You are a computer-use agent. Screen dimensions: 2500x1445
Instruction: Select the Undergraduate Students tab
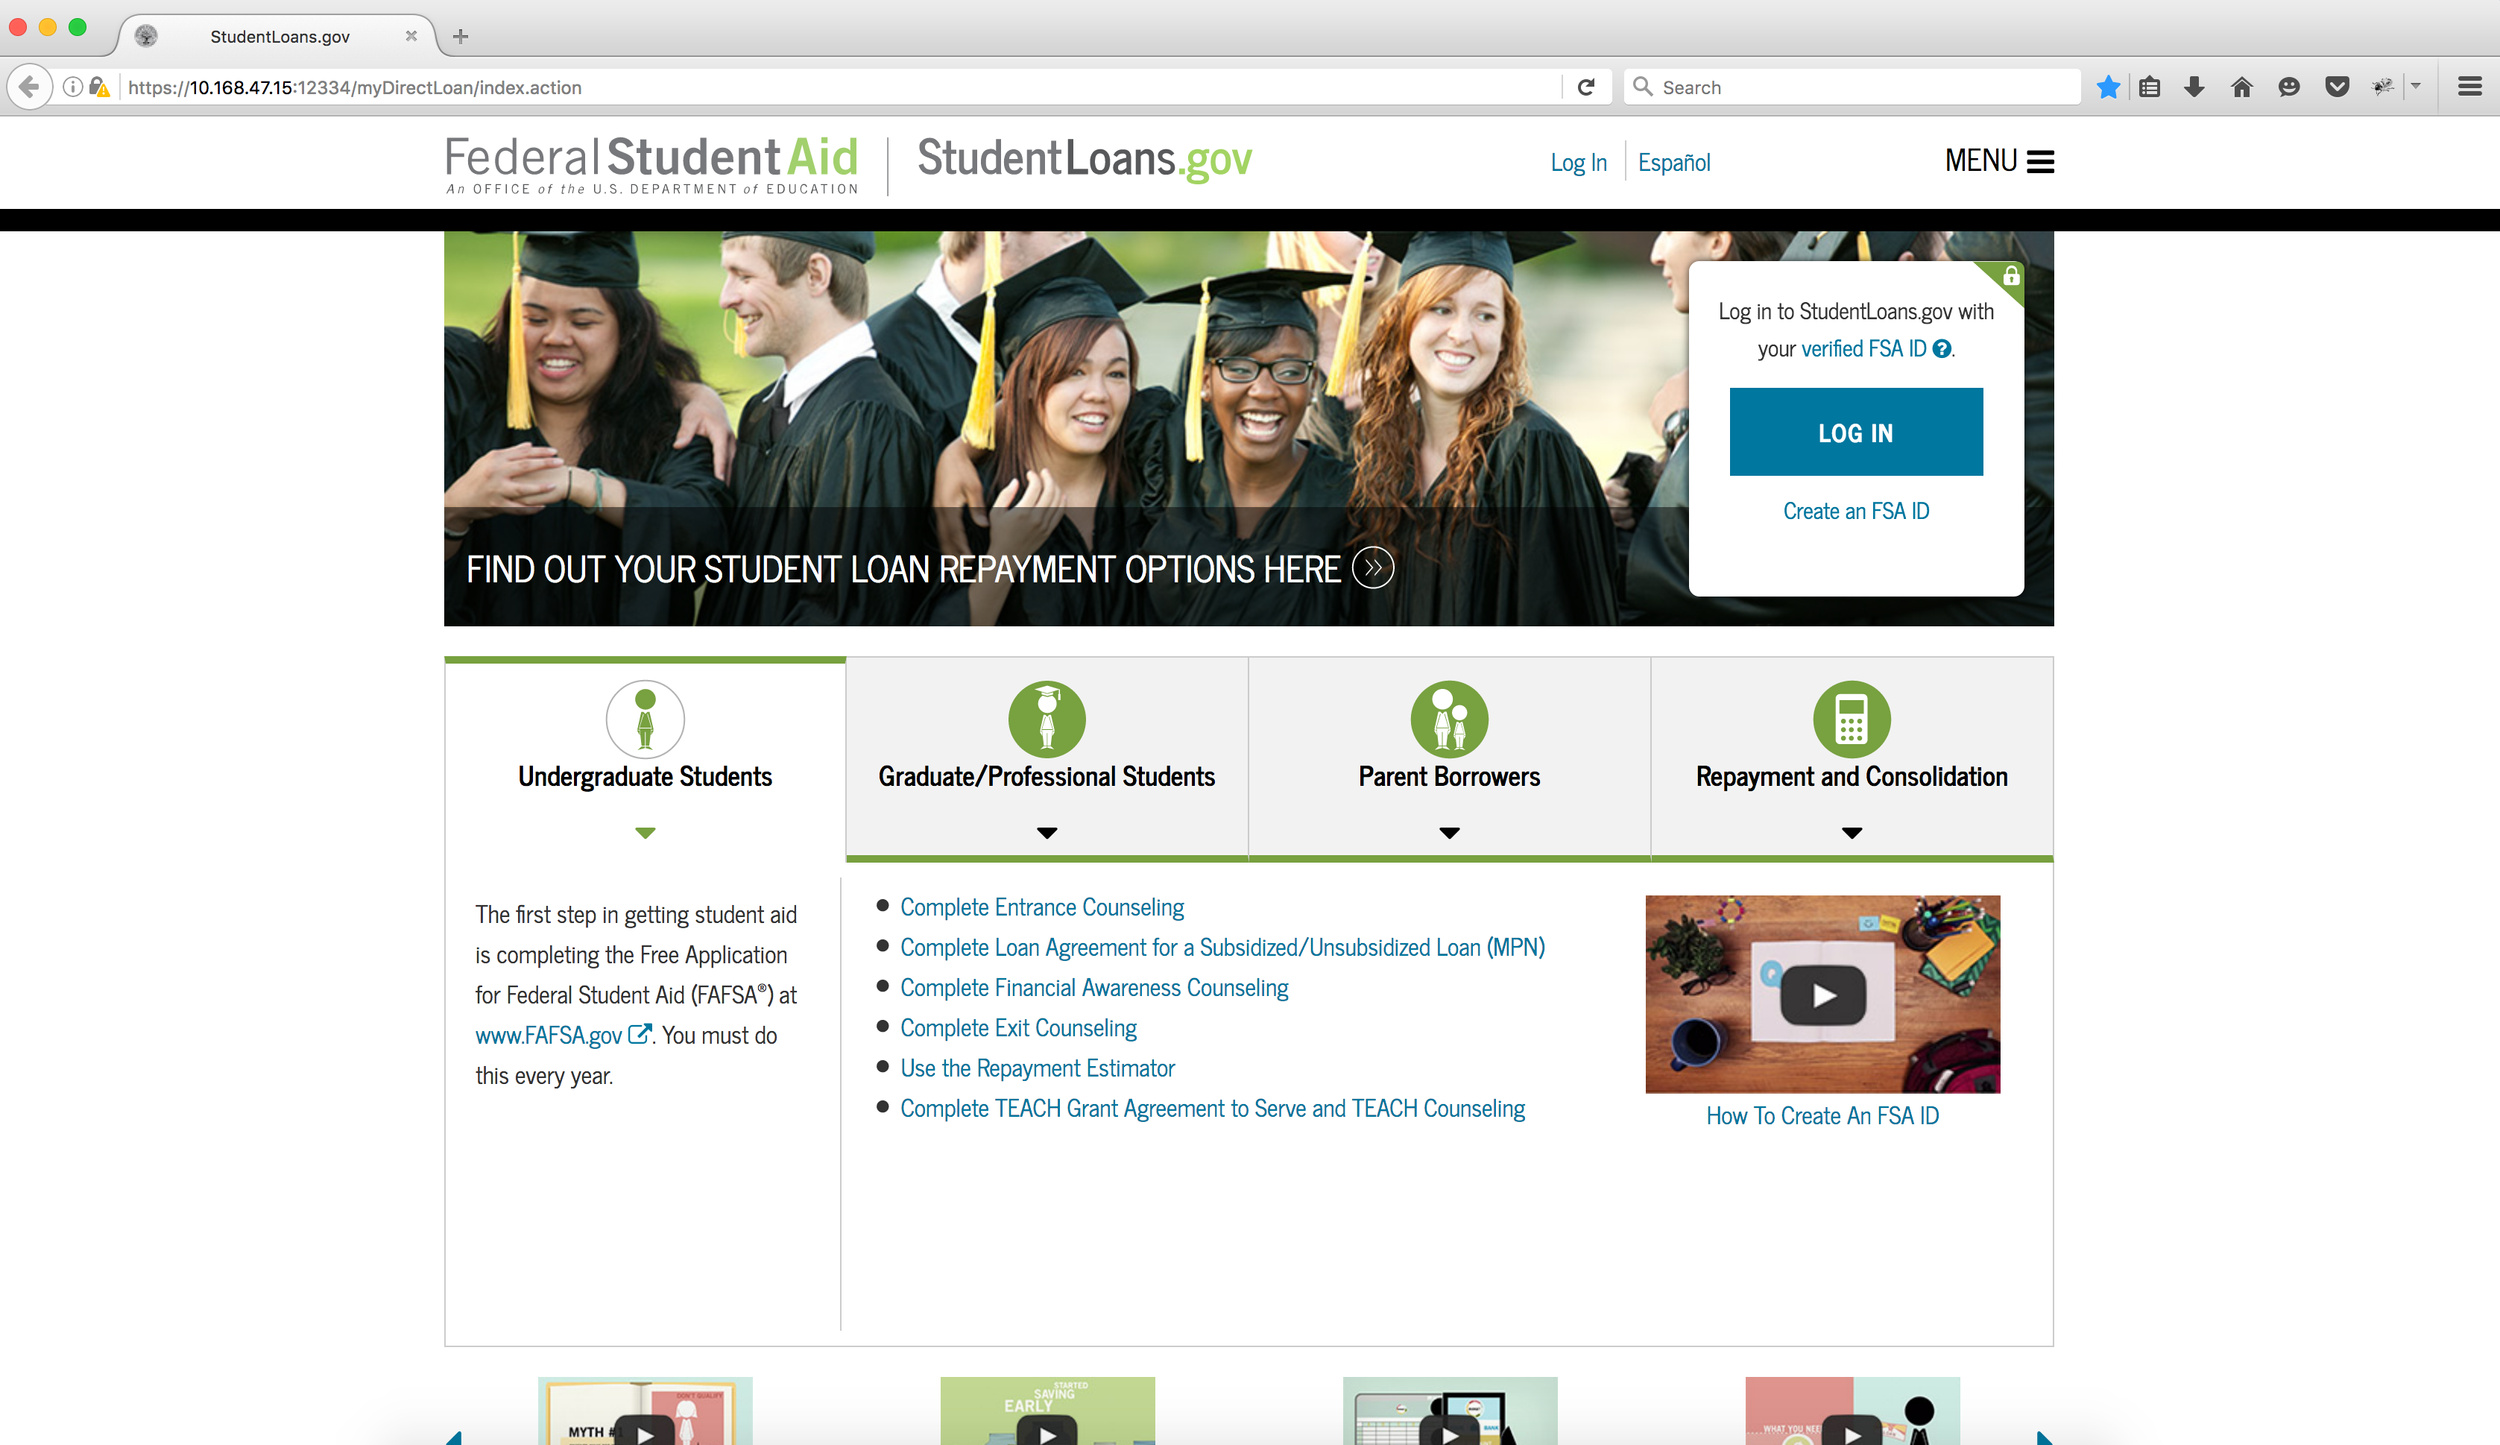click(645, 776)
